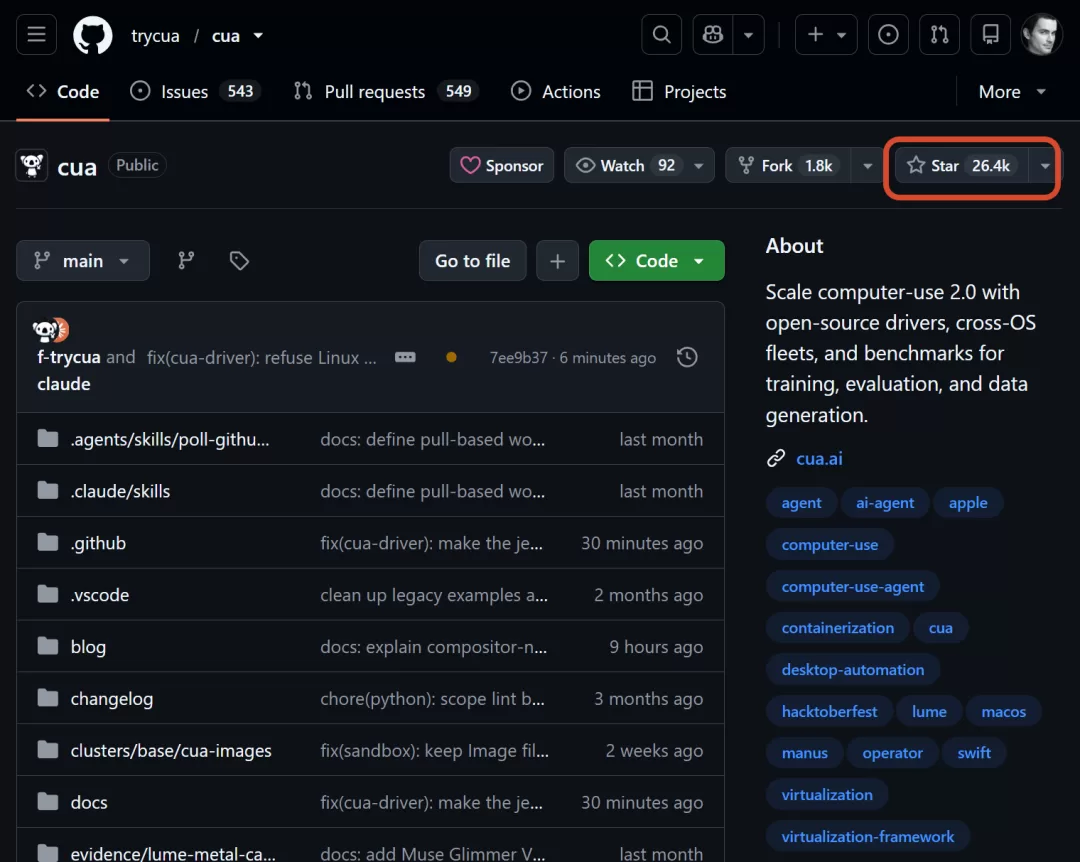Click the Go to file button

pos(472,260)
